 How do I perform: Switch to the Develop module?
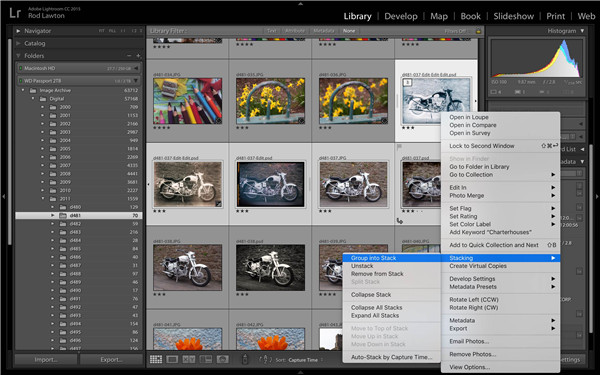click(x=401, y=16)
